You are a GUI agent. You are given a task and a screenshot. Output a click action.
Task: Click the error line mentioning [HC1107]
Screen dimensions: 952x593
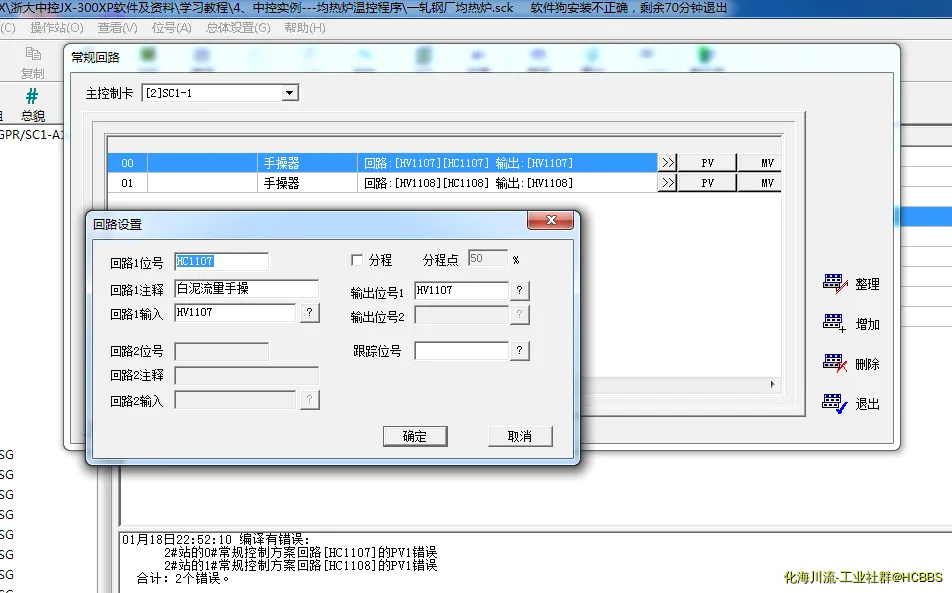click(301, 552)
